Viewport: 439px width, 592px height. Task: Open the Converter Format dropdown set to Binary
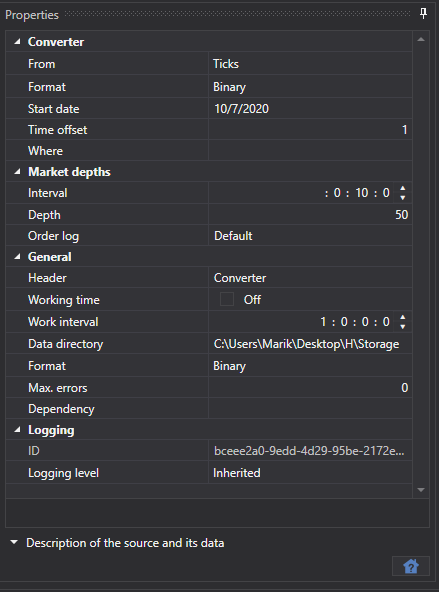click(x=310, y=87)
